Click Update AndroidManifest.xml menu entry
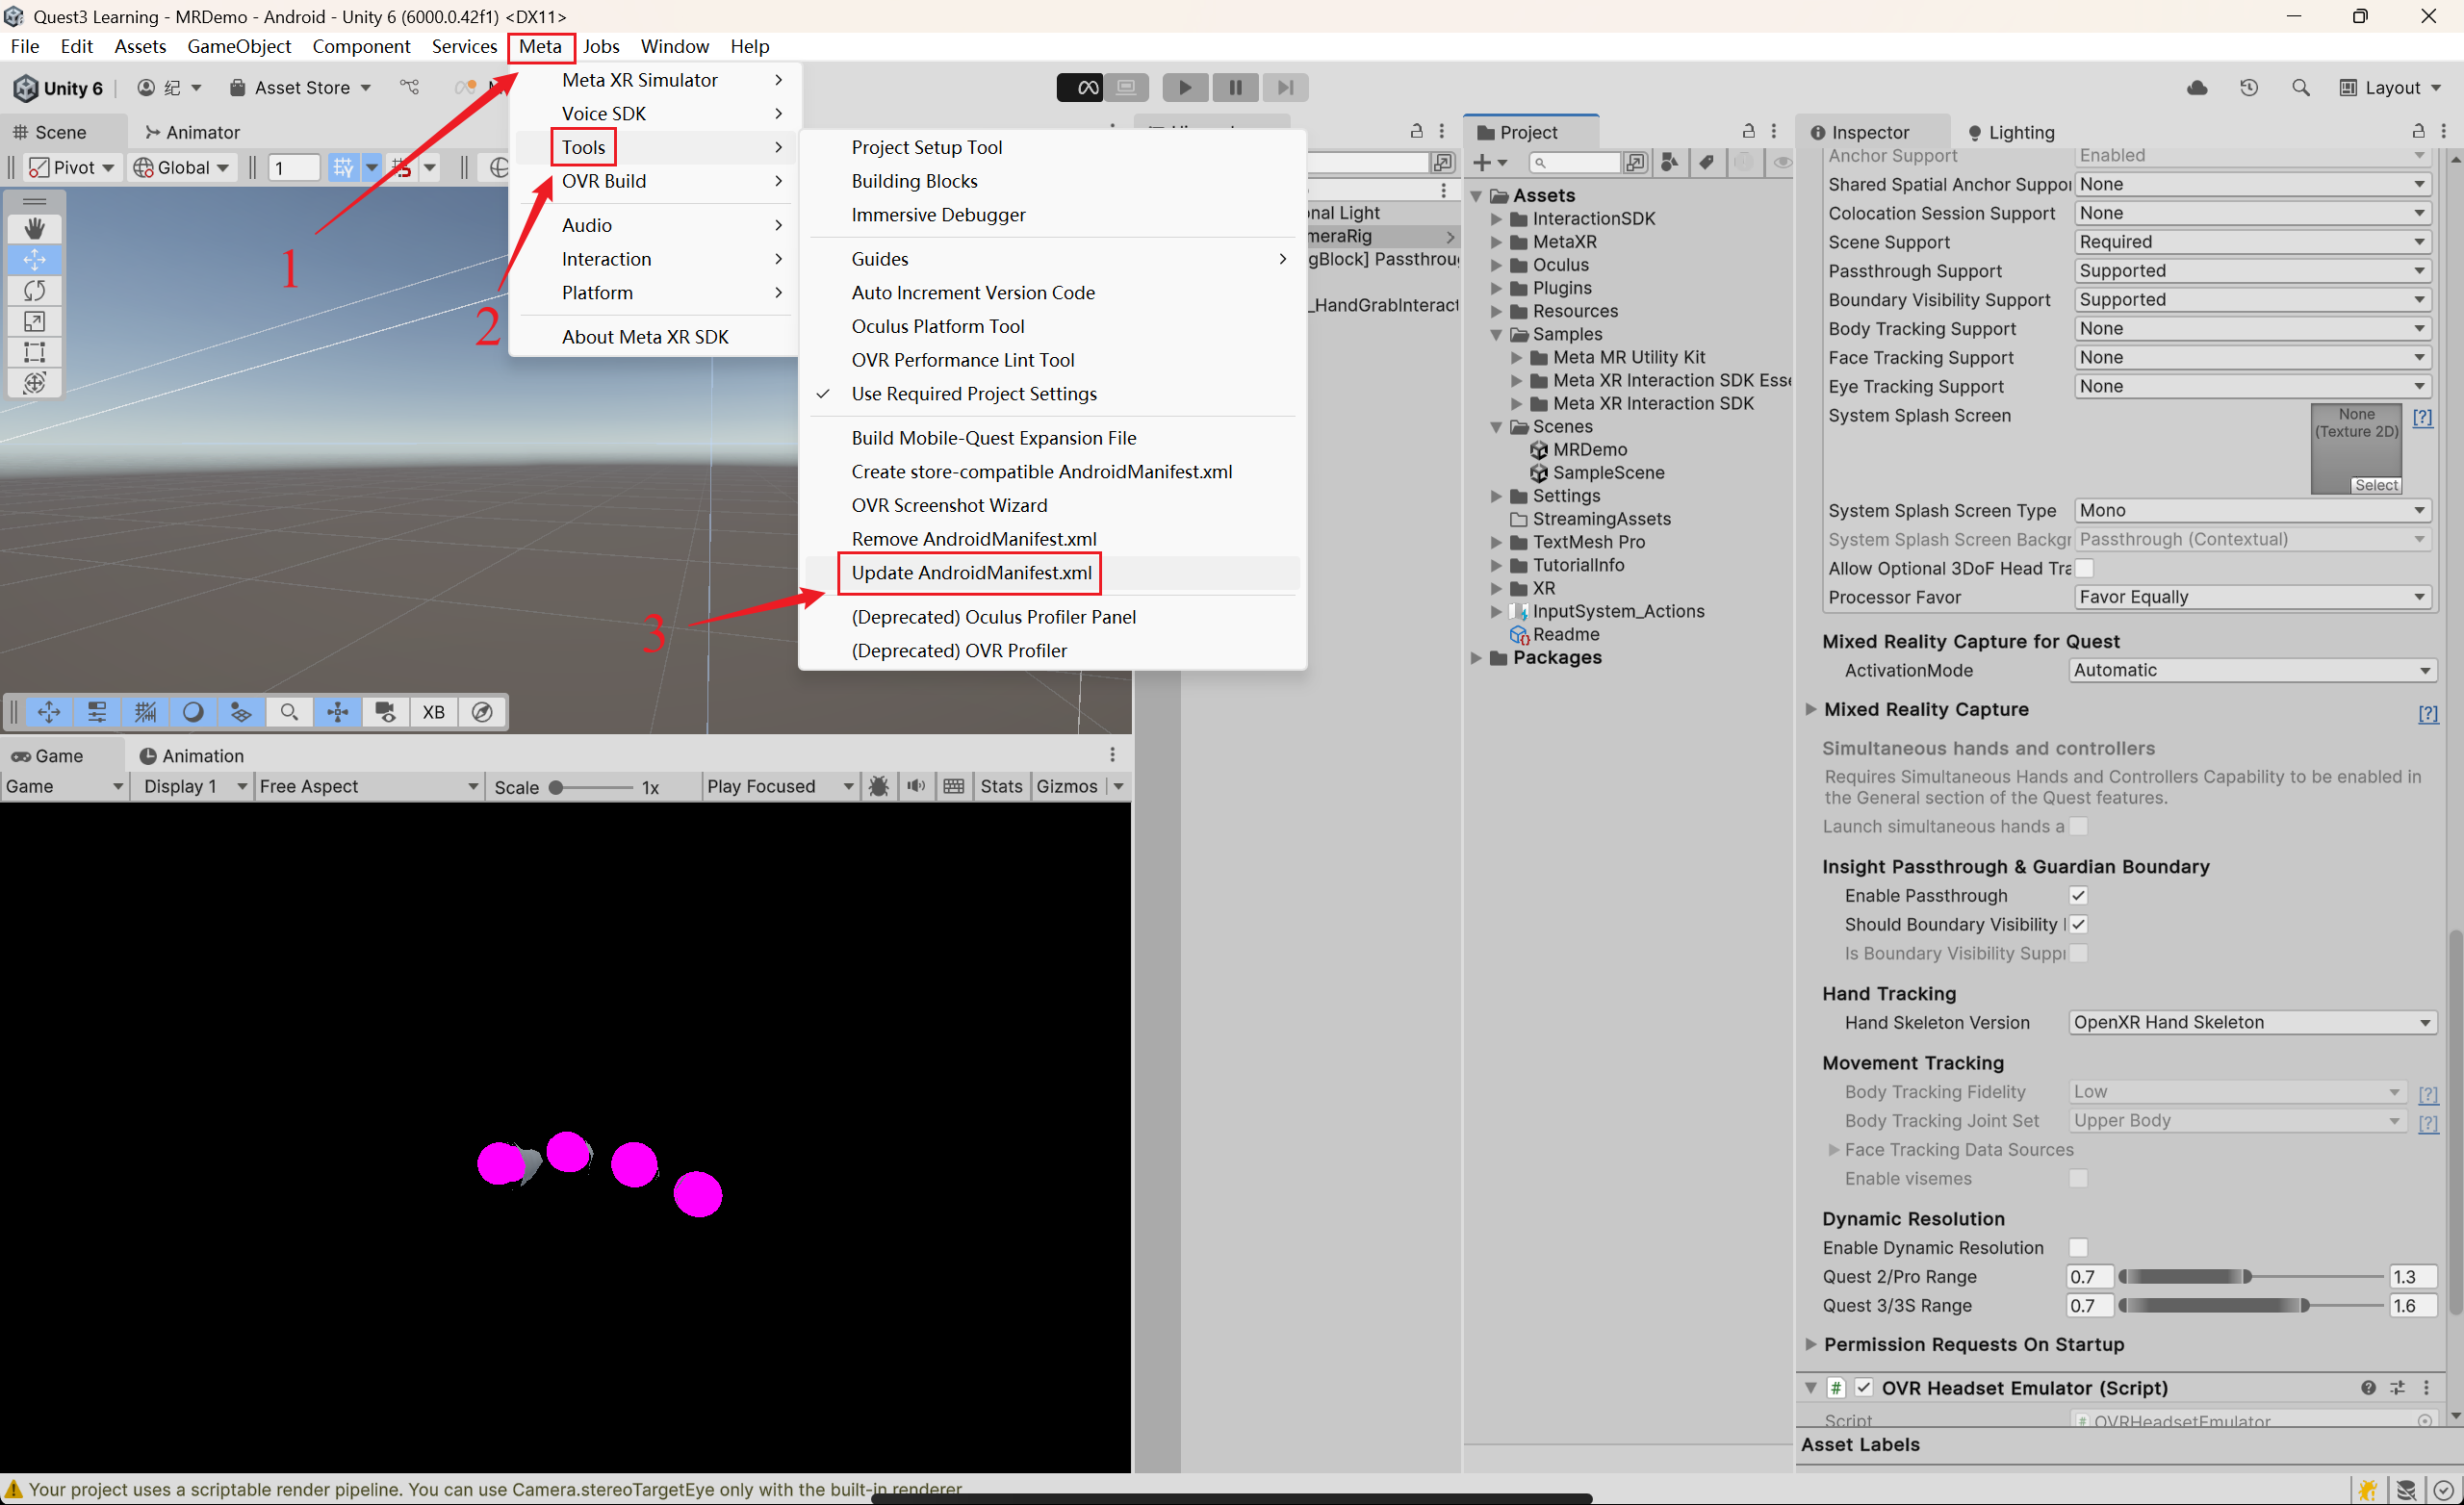Screen dimensions: 2464x1505 click(x=970, y=572)
